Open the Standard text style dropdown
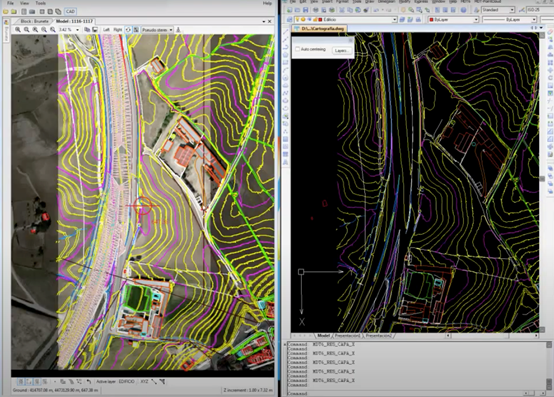This screenshot has width=554, height=397. (498, 10)
